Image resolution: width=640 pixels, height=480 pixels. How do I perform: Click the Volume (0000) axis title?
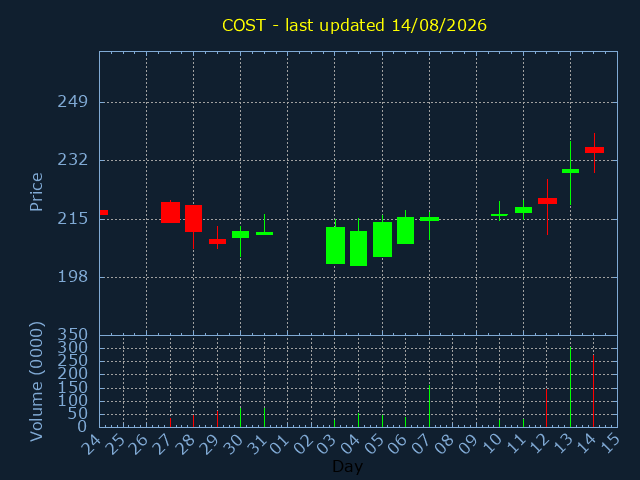36,382
